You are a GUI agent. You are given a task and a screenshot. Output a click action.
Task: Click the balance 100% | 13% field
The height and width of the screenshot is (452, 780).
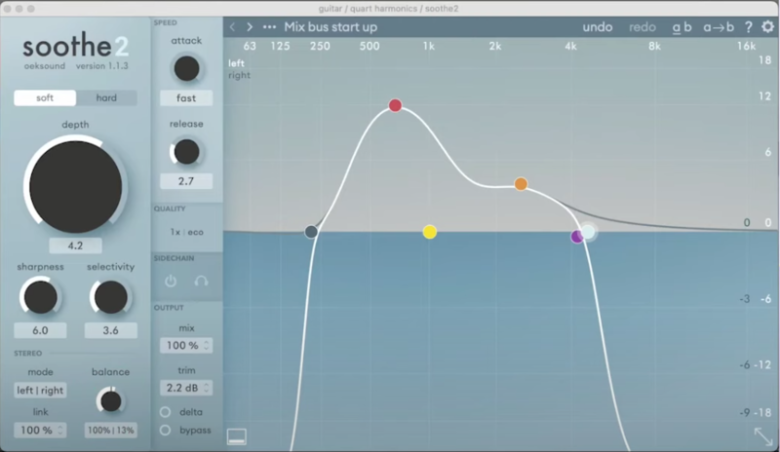pos(110,430)
